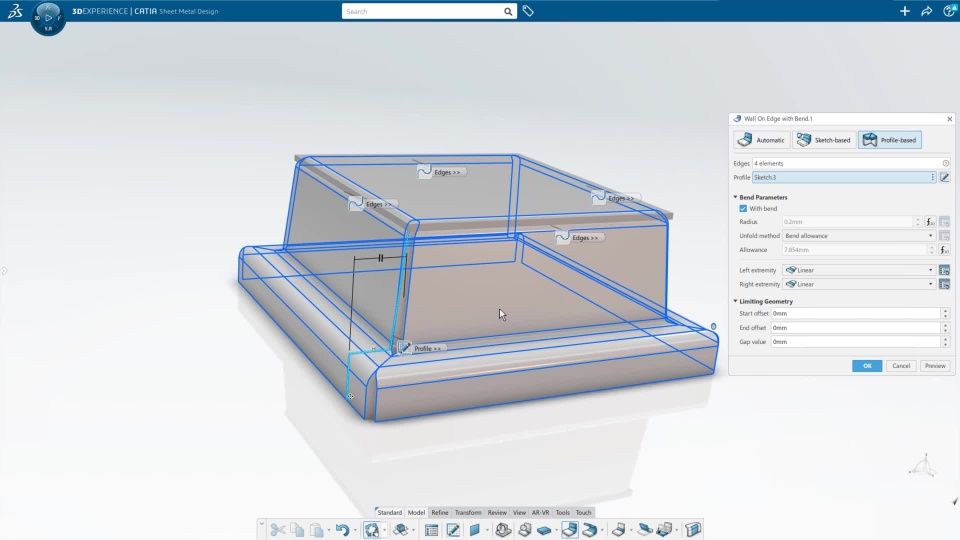This screenshot has width=960, height=540.
Task: Click the search magnifier icon
Action: [x=508, y=11]
